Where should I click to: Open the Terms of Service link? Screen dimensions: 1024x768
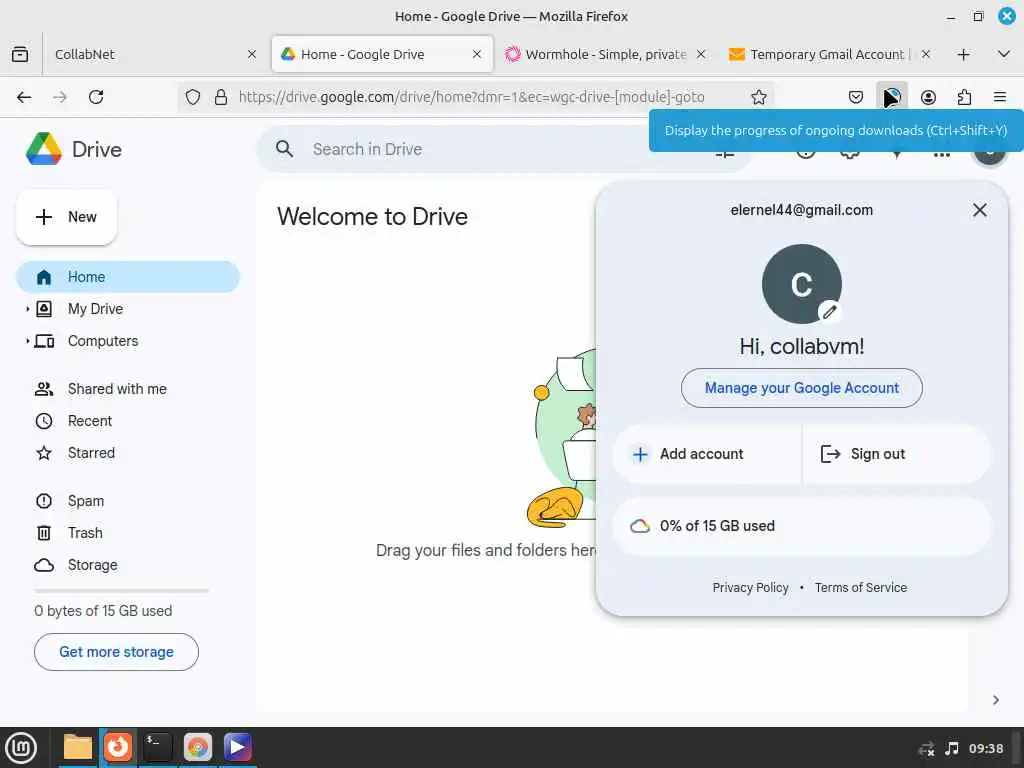pos(860,587)
